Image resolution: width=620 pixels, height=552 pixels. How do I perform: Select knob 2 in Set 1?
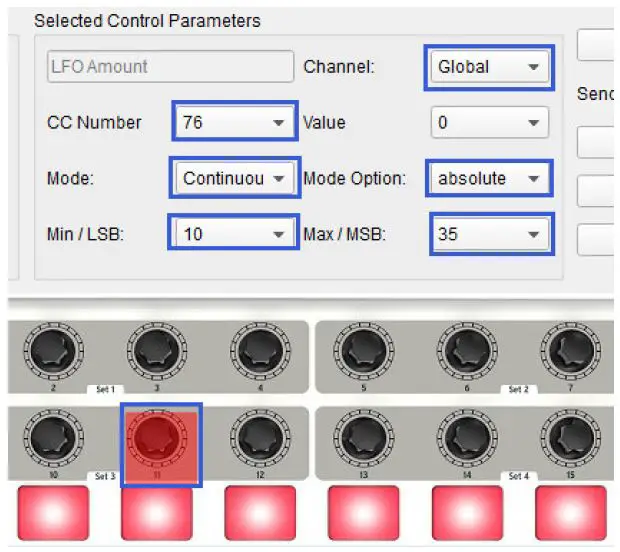point(53,352)
